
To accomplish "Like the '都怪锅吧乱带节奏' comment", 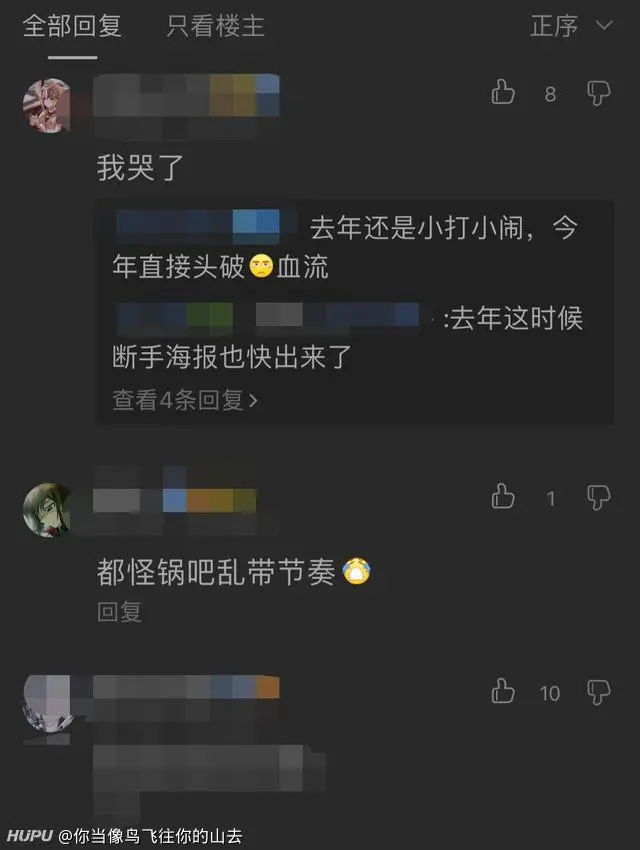I will [x=503, y=497].
